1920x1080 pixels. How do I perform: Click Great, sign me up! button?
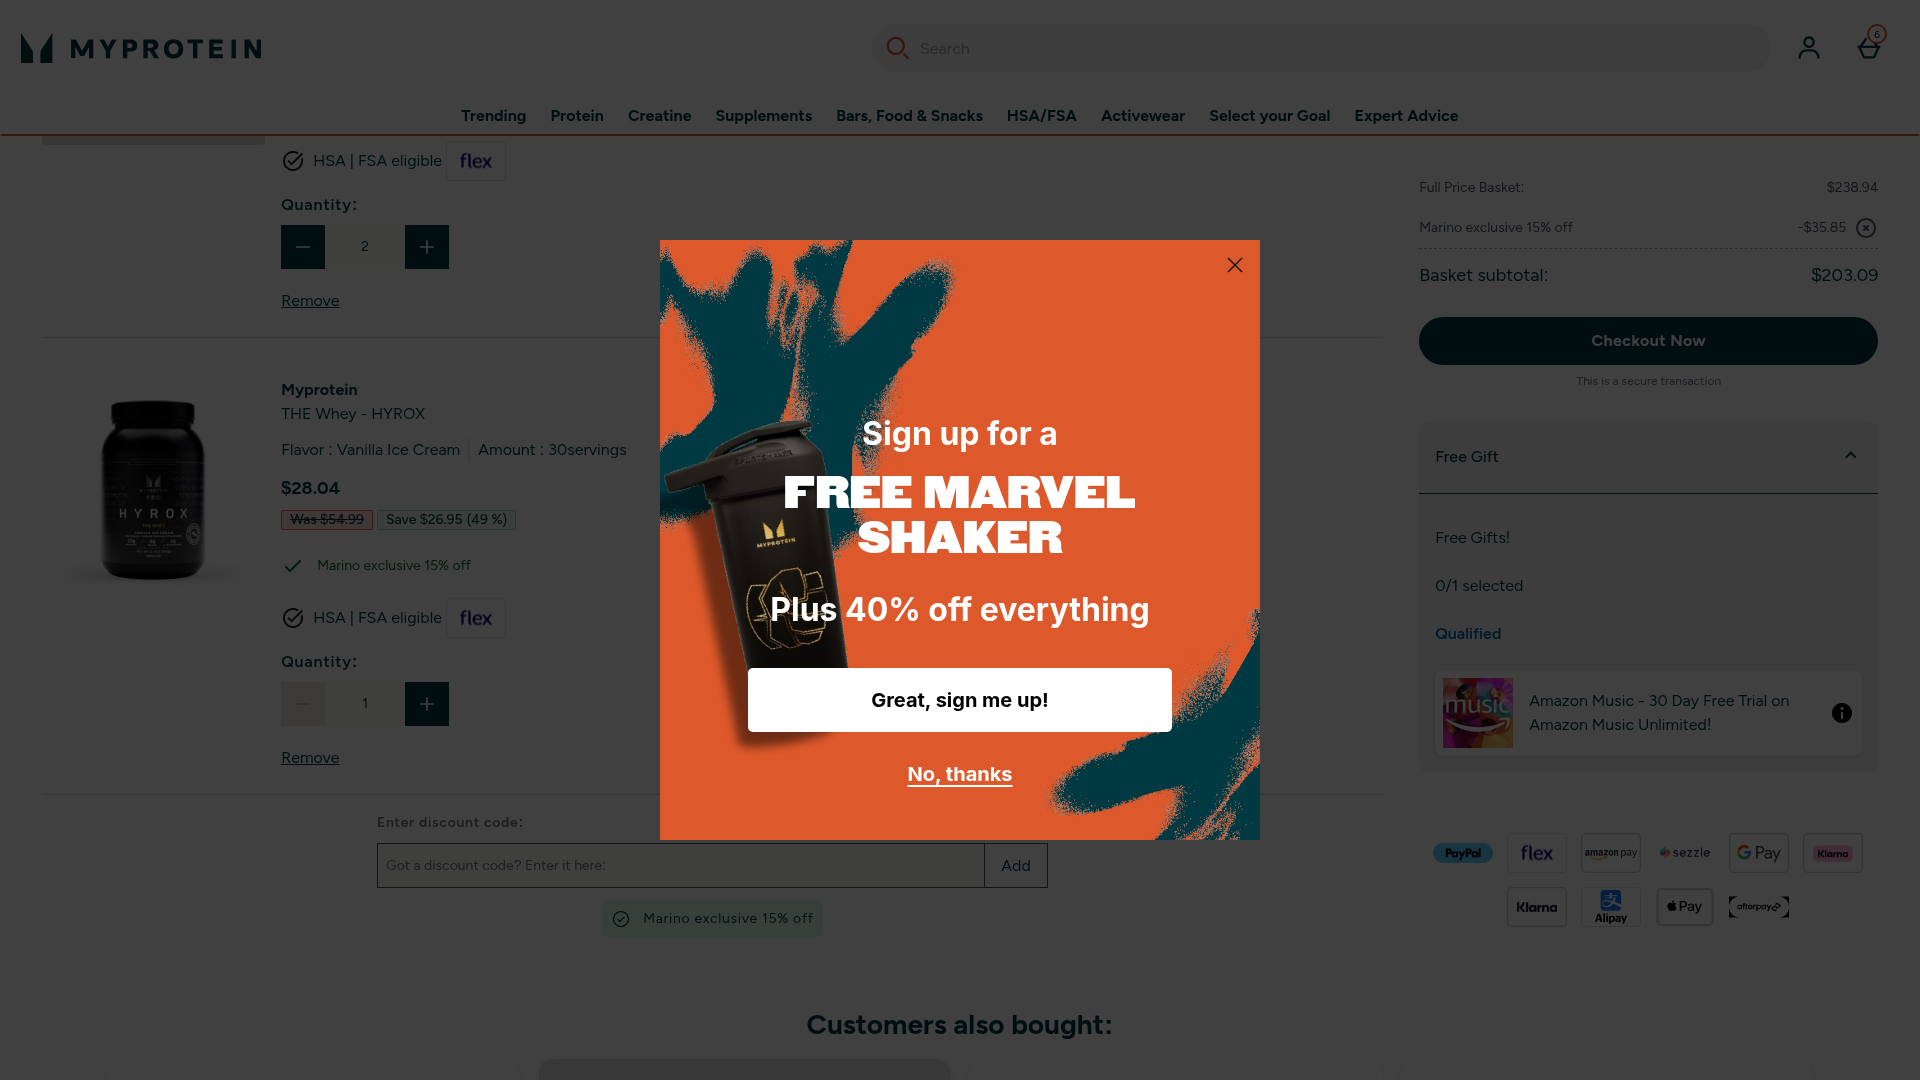pos(960,700)
